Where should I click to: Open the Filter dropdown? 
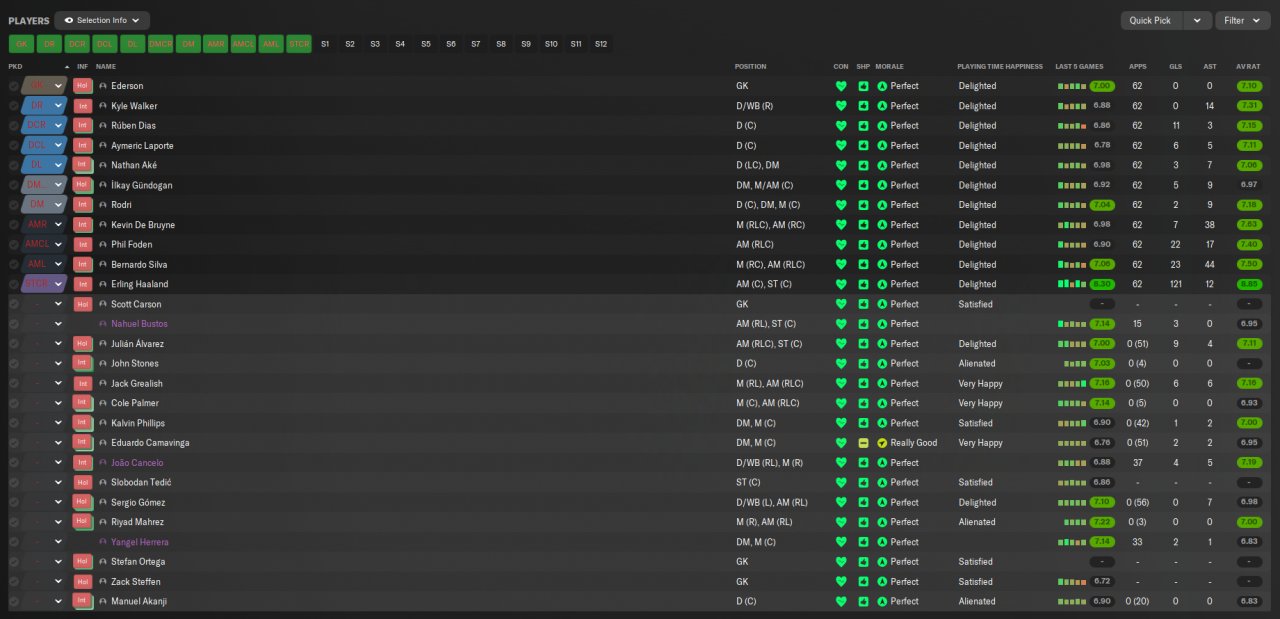pyautogui.click(x=1241, y=20)
